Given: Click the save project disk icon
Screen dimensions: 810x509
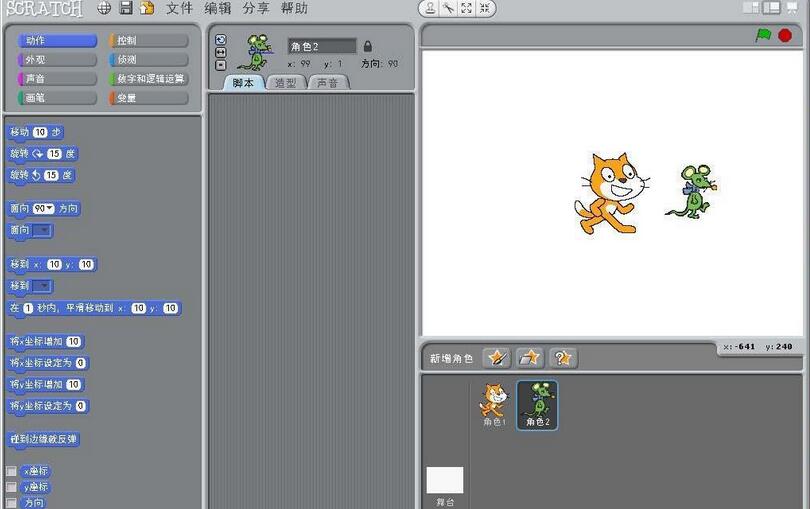Looking at the screenshot, I should [x=126, y=8].
